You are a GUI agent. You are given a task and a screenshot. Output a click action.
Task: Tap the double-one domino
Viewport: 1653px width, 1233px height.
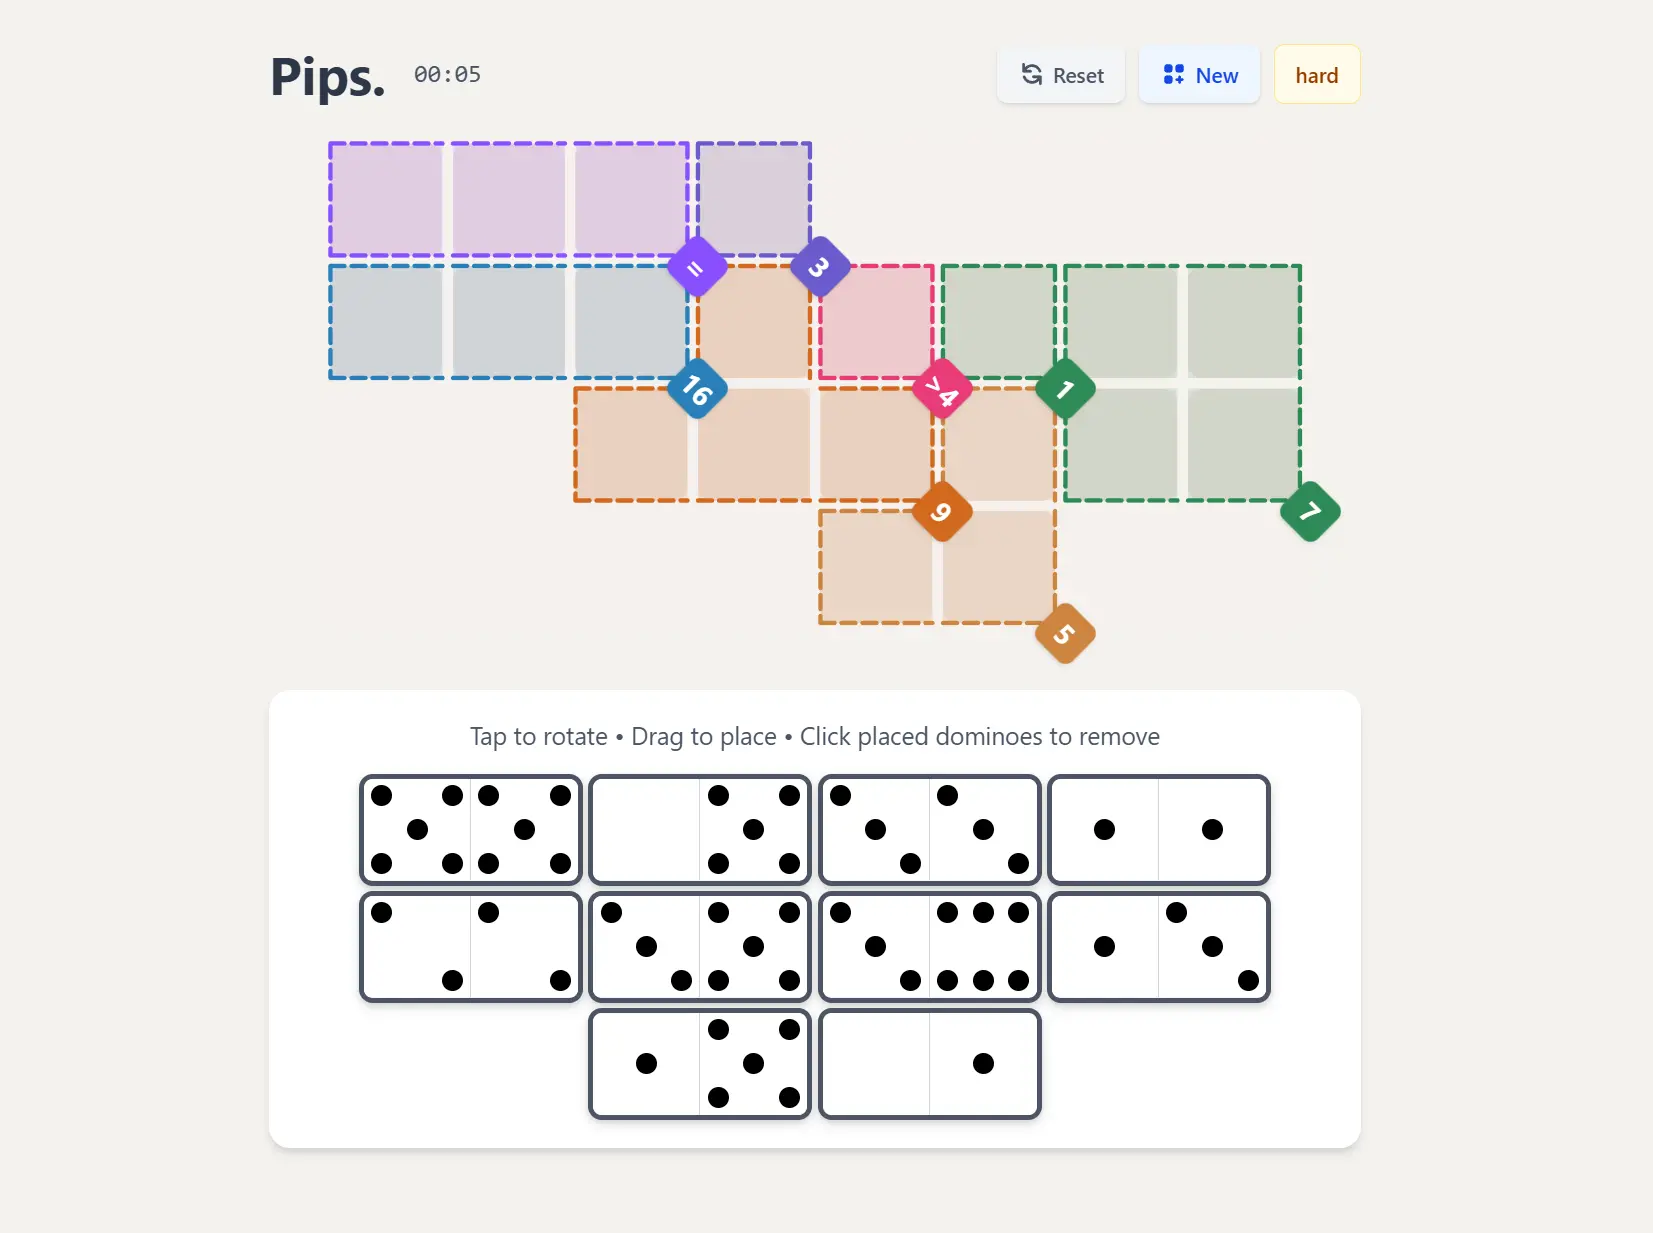[x=1158, y=829]
